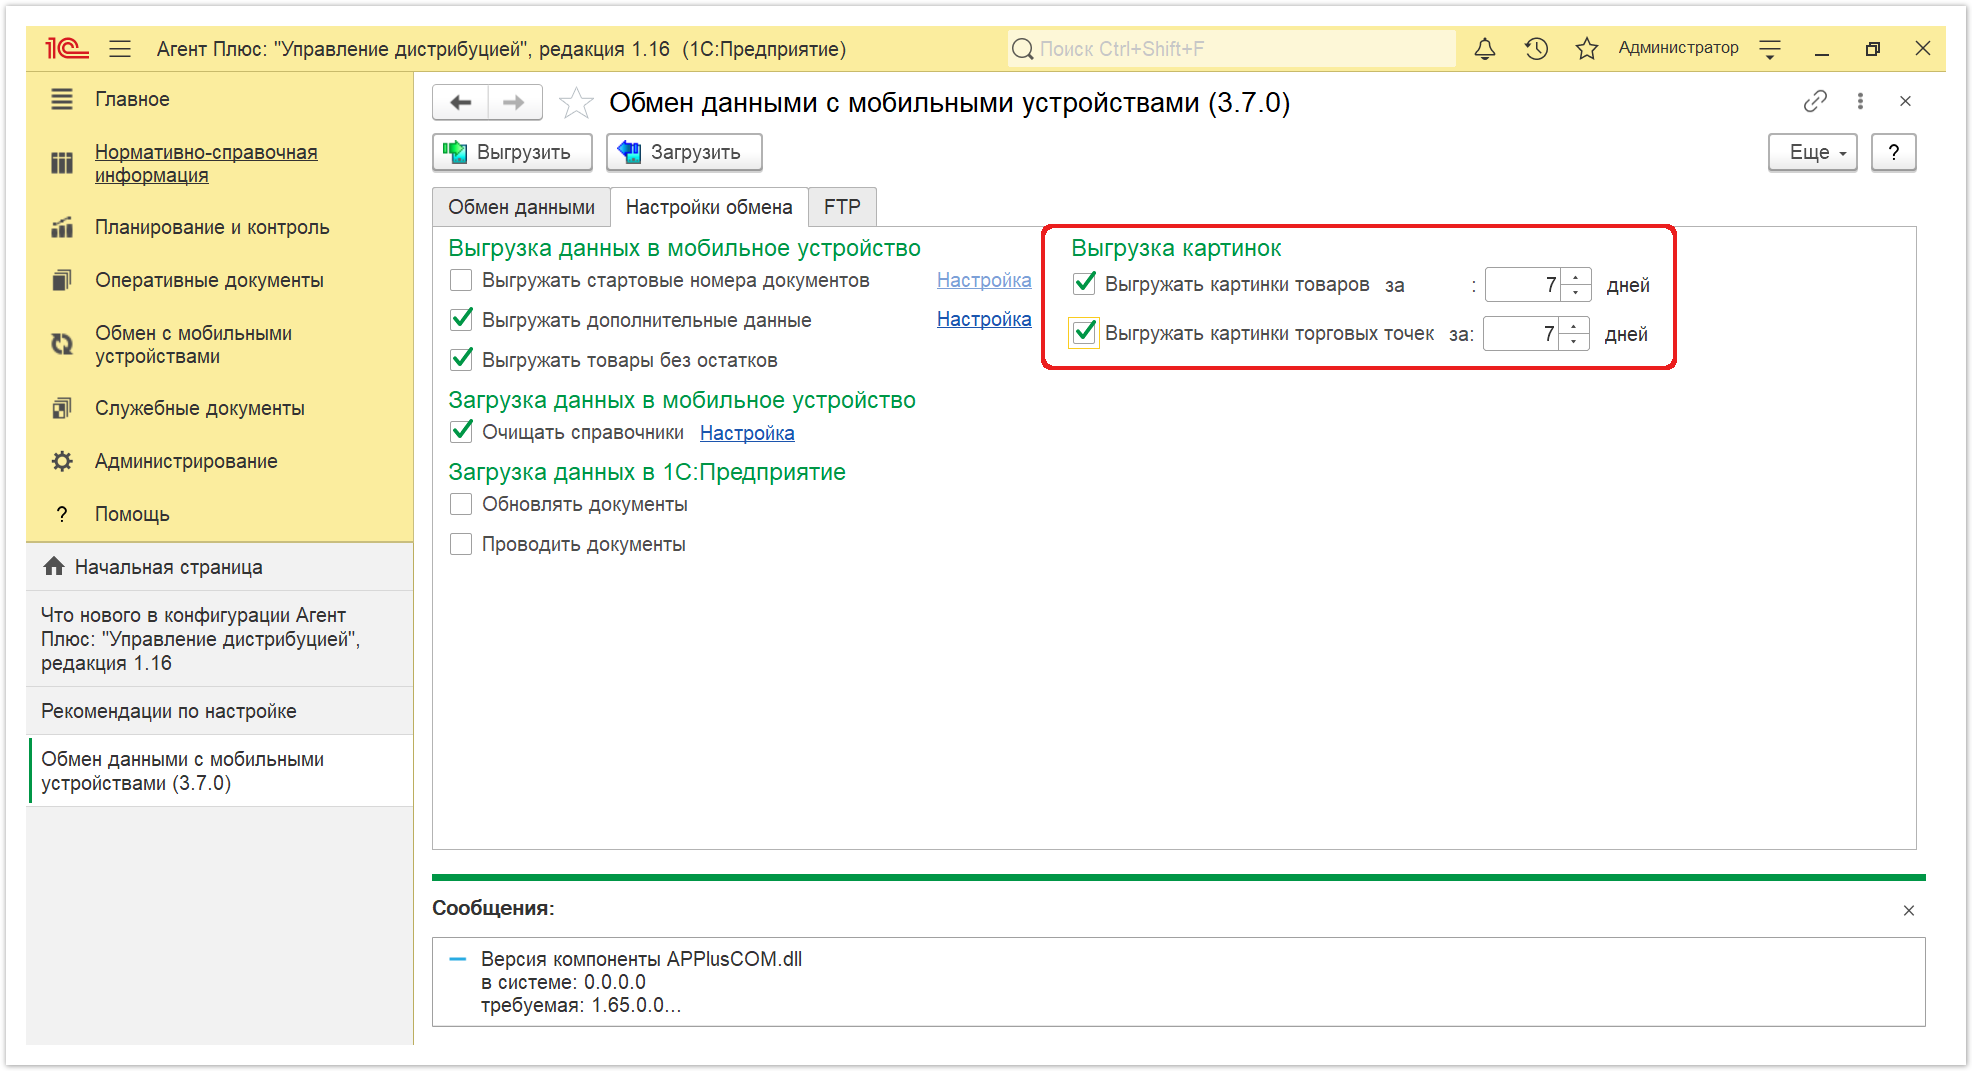
Task: Open the panel settings icon beside Администратор
Action: 1770,48
